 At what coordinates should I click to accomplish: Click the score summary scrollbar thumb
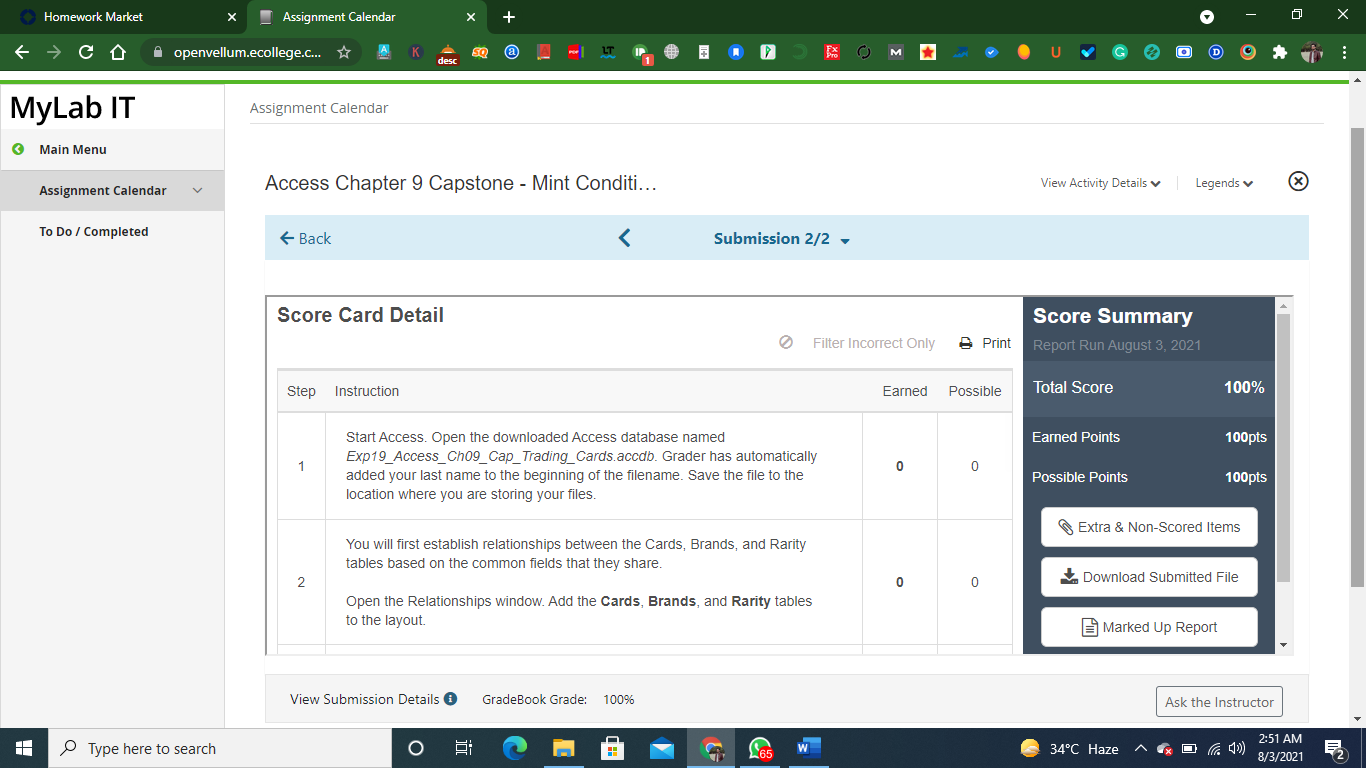point(1283,448)
